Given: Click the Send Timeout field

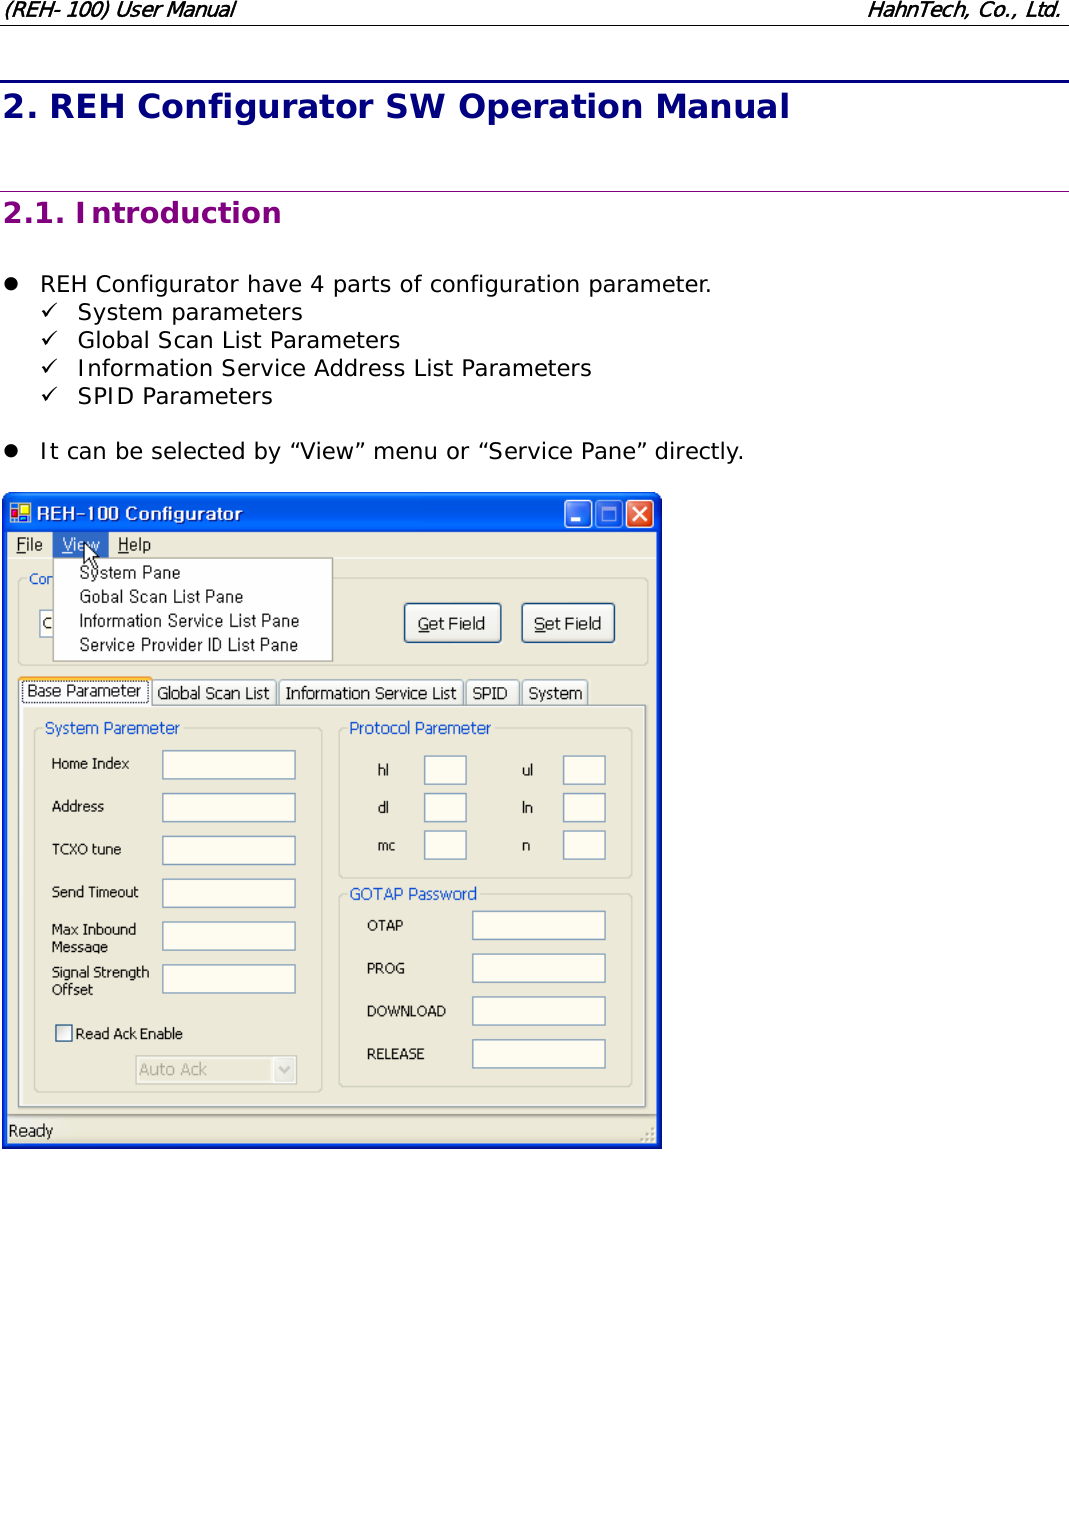Looking at the screenshot, I should [228, 891].
